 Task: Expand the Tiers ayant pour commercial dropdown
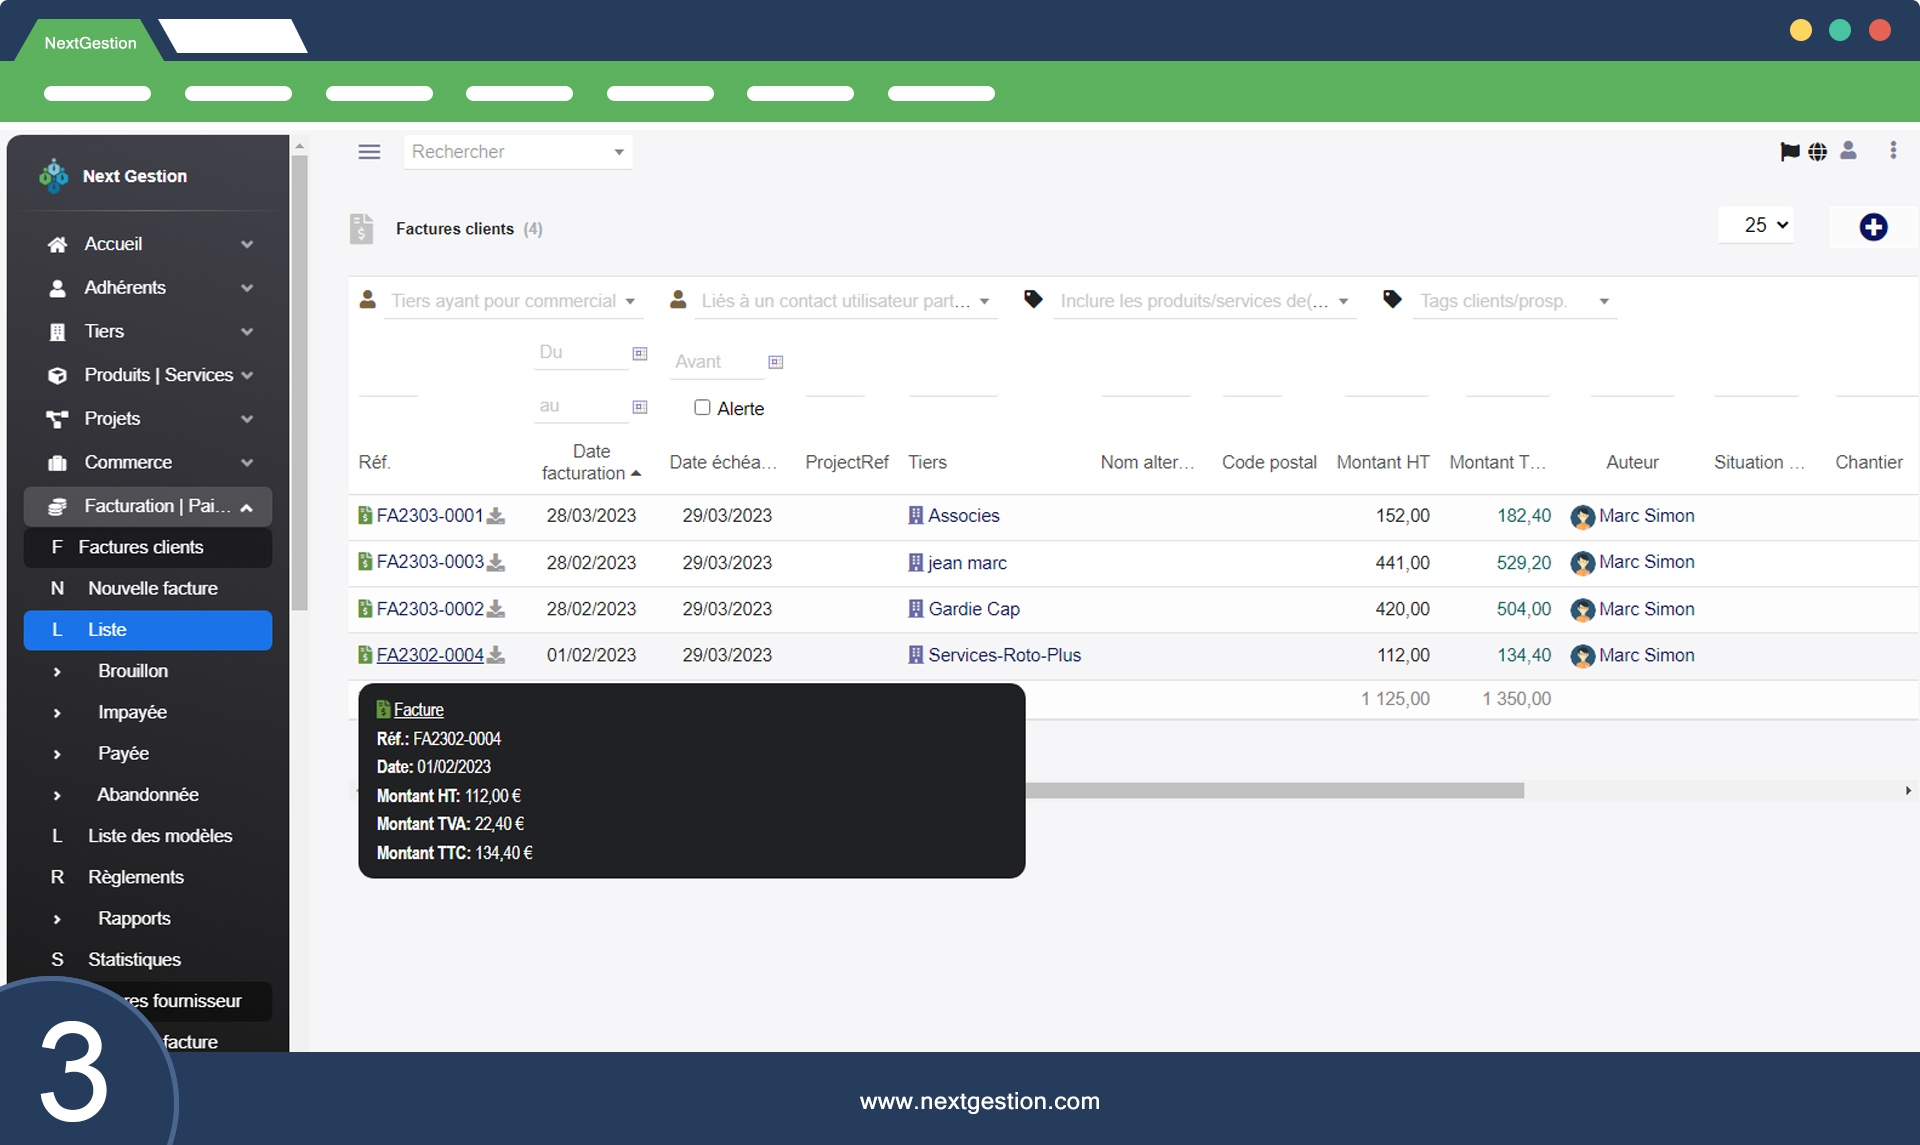512,301
